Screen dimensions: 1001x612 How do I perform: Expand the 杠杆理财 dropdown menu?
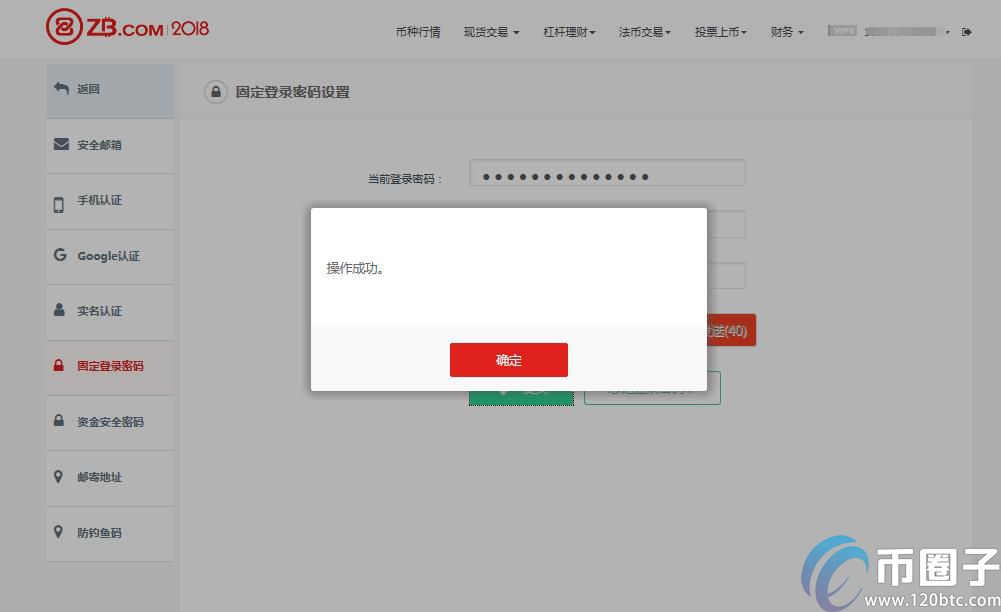[x=569, y=32]
